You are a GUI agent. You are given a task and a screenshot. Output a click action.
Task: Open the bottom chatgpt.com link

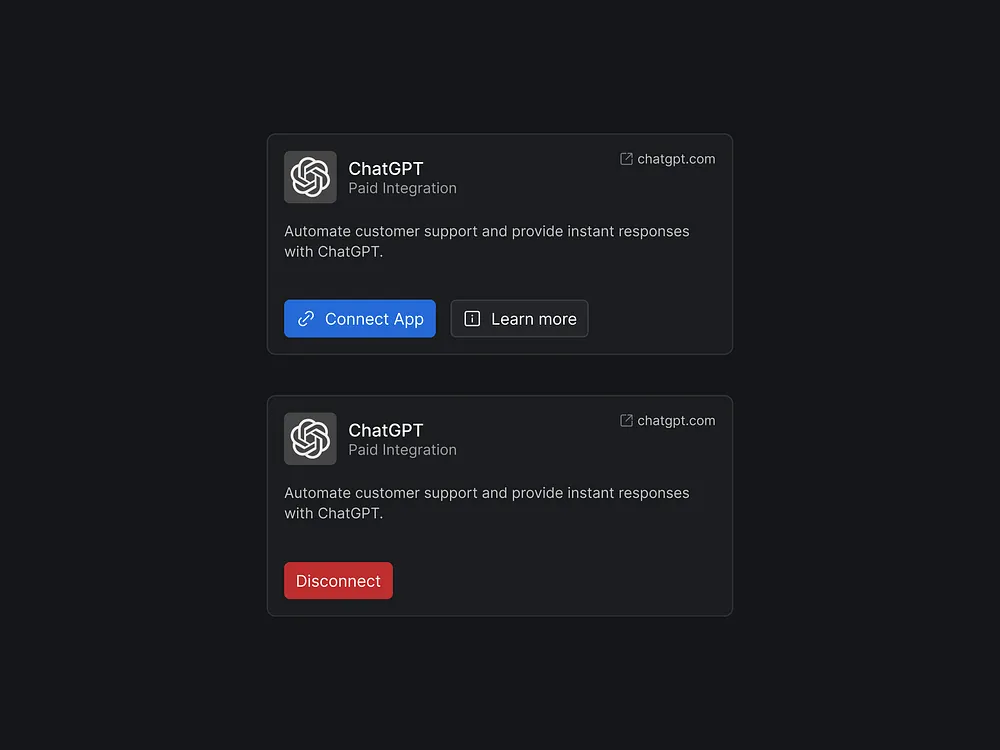click(675, 420)
